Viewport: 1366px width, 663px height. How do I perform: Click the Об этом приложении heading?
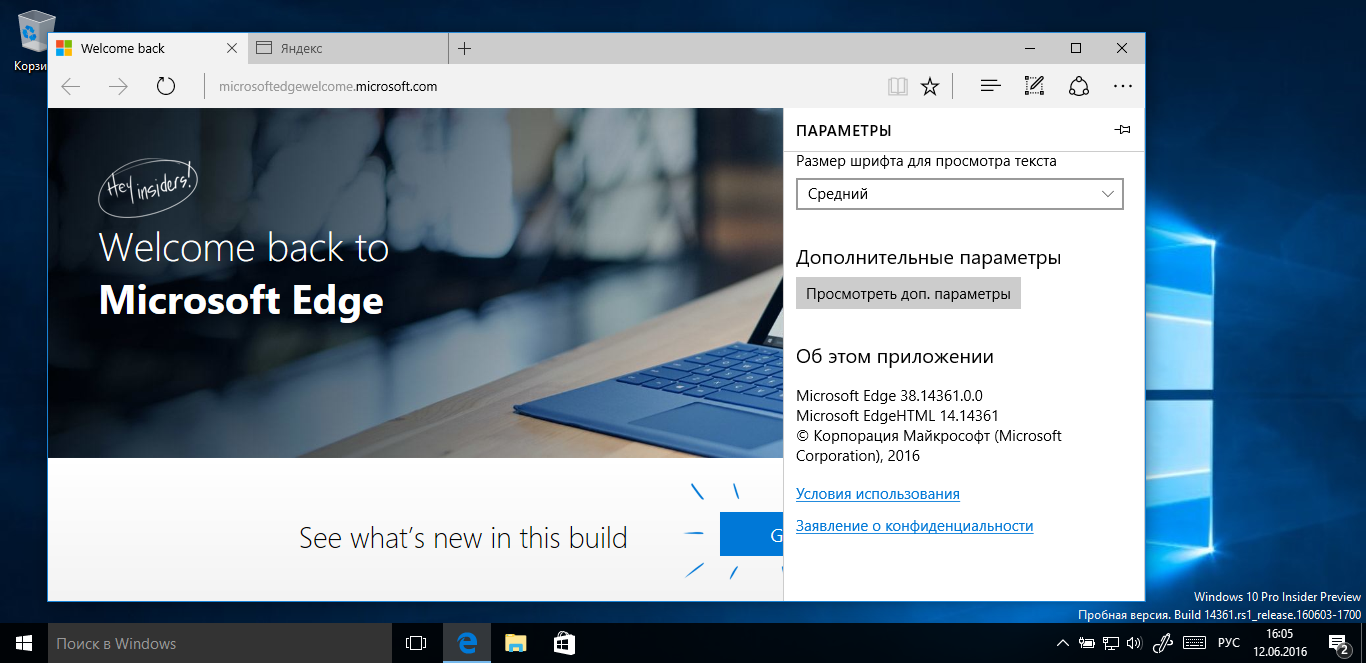point(895,357)
